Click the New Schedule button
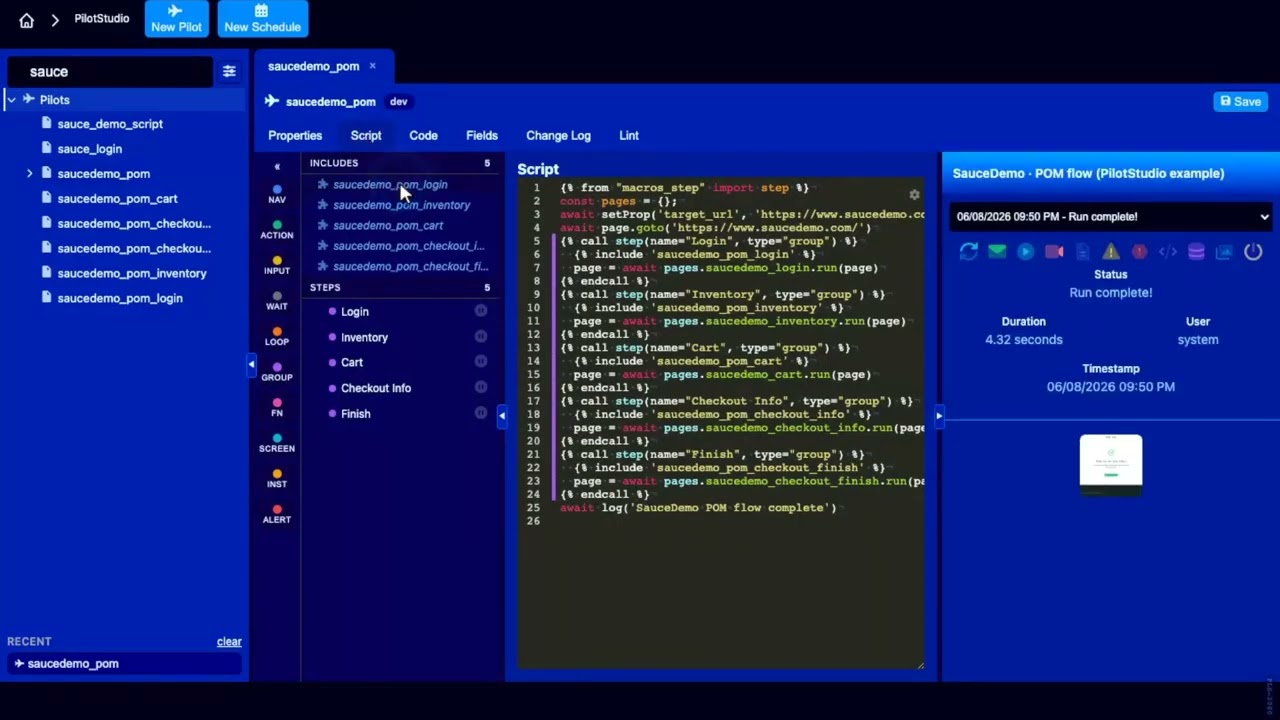This screenshot has height=720, width=1280. pos(262,19)
